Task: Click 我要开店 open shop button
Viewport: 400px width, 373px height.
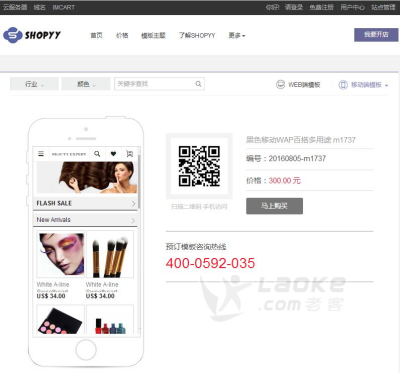Action: 376,35
